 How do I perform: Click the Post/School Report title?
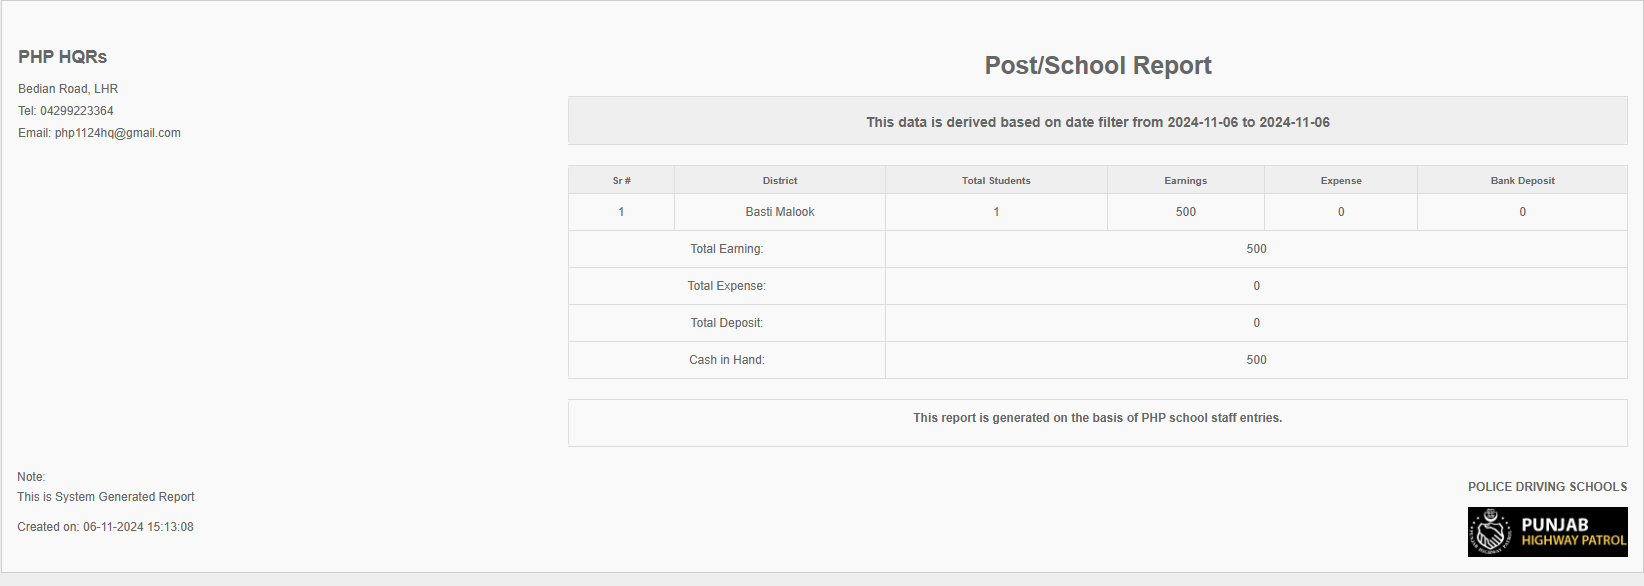(1097, 66)
